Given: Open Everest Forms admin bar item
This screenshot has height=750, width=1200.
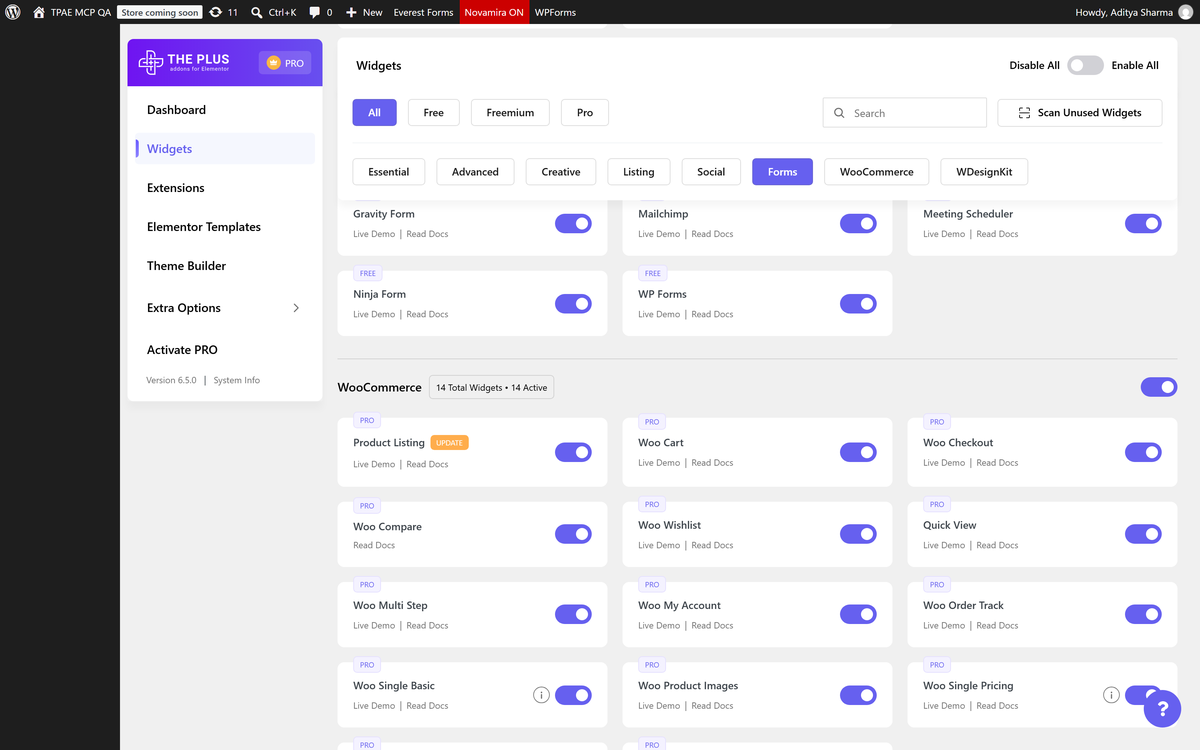Looking at the screenshot, I should pyautogui.click(x=423, y=12).
